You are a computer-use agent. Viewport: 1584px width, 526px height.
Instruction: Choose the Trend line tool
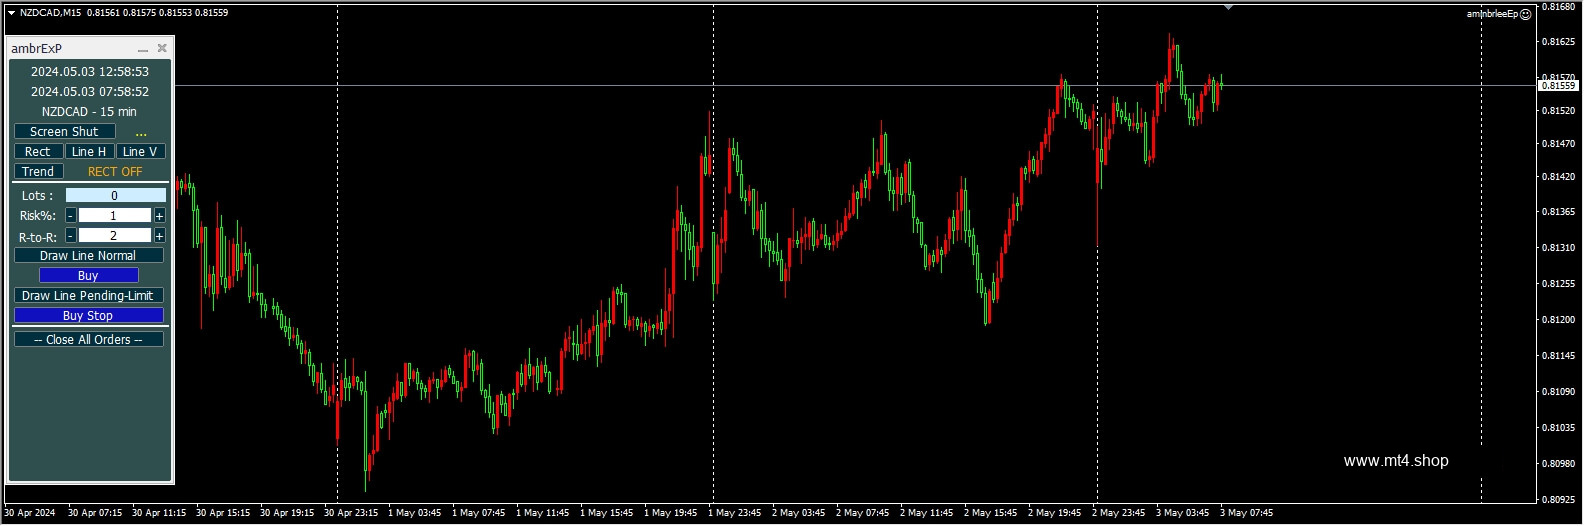38,172
